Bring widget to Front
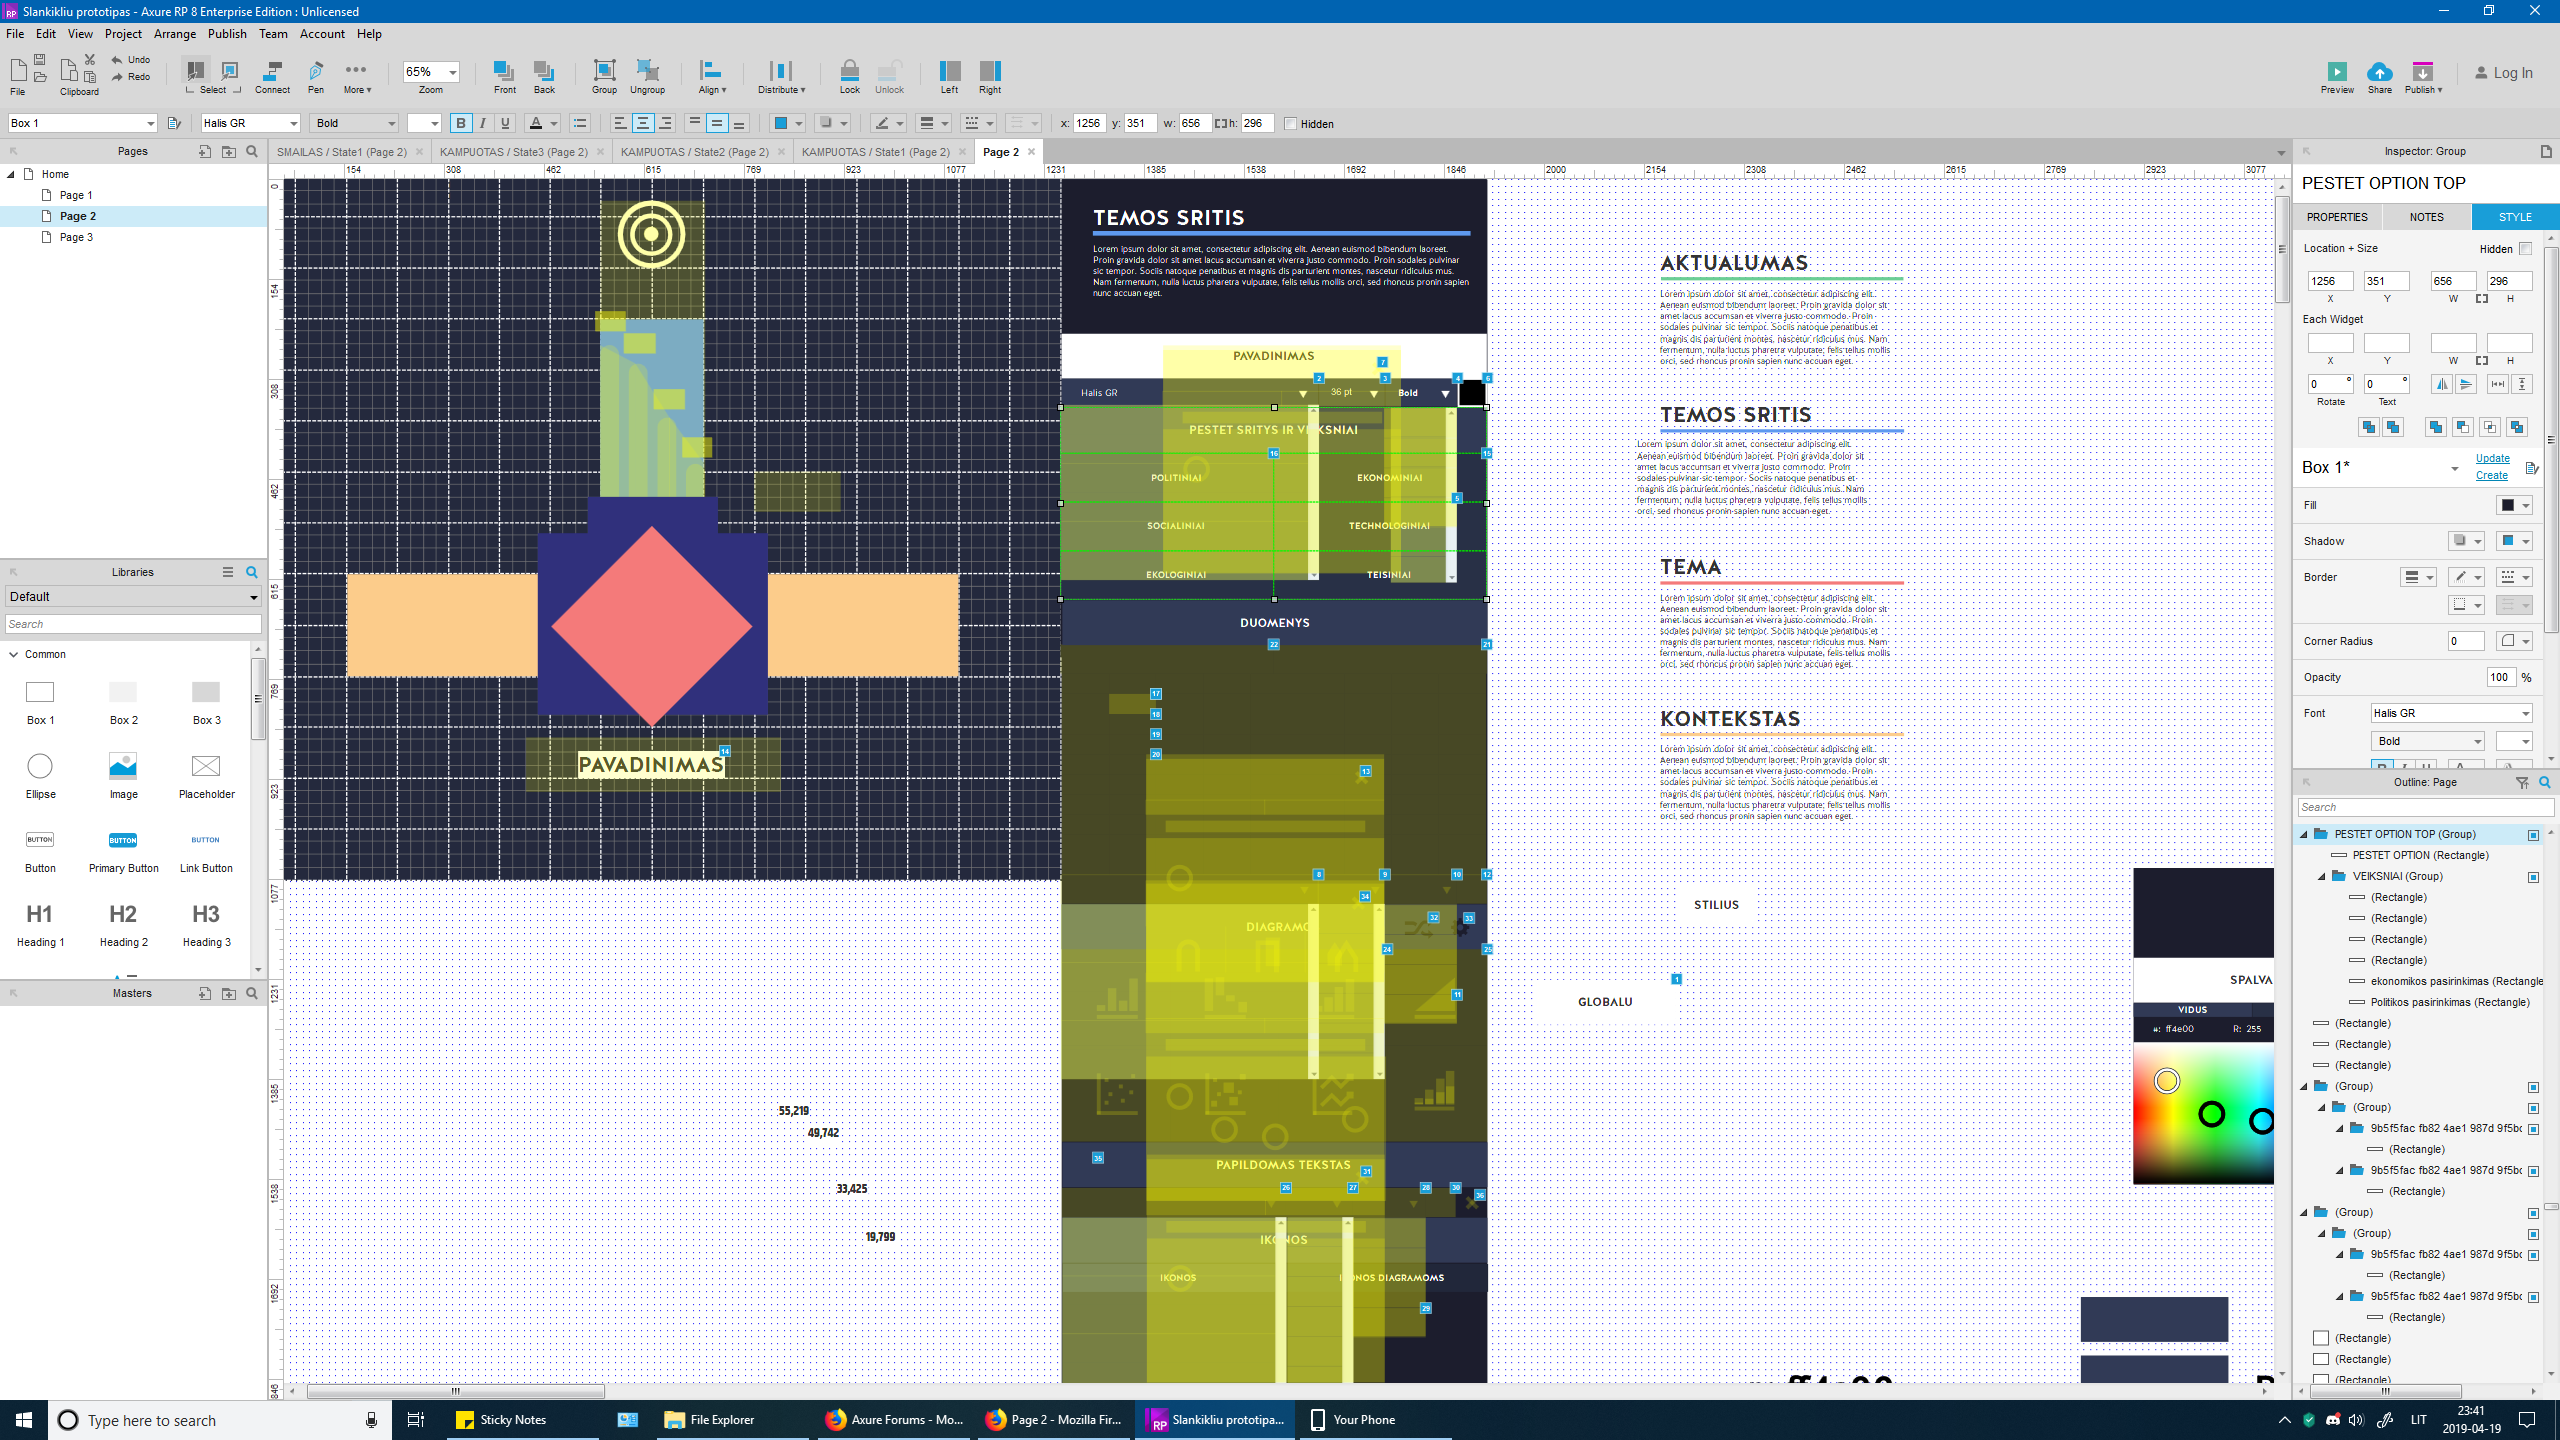Screen dimensions: 2560x1440 [x=504, y=71]
